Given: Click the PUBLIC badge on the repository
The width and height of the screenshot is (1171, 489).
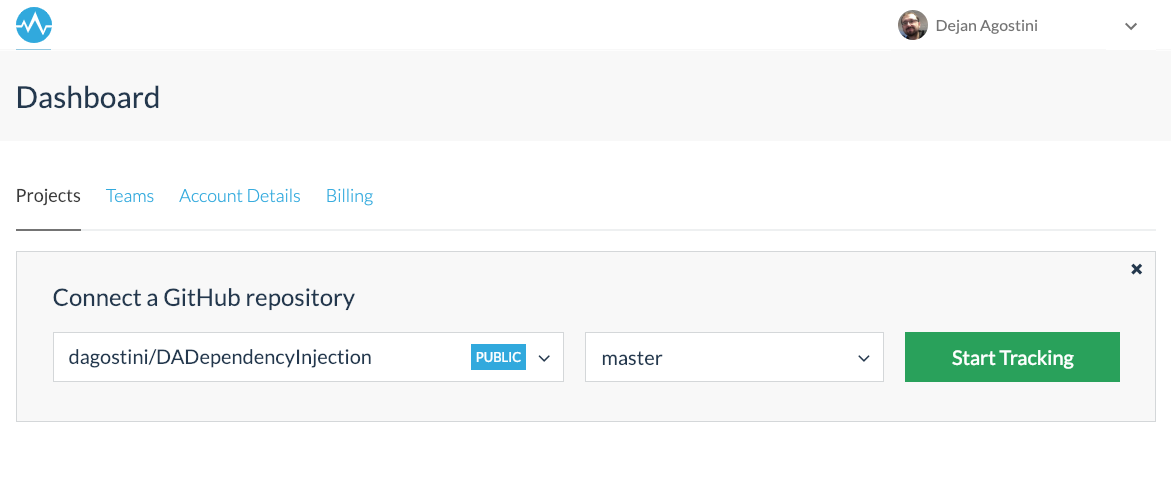Looking at the screenshot, I should [498, 357].
